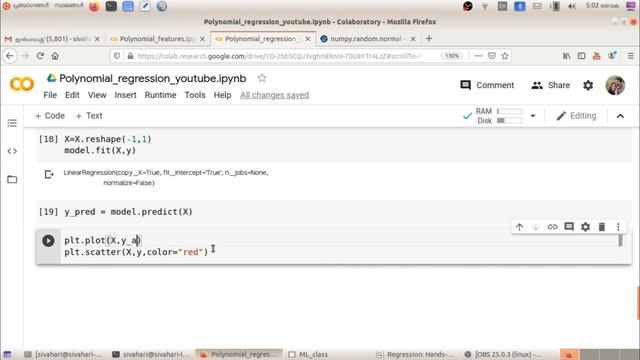This screenshot has width=640, height=360.
Task: Open a new browser tab
Action: (x=429, y=38)
